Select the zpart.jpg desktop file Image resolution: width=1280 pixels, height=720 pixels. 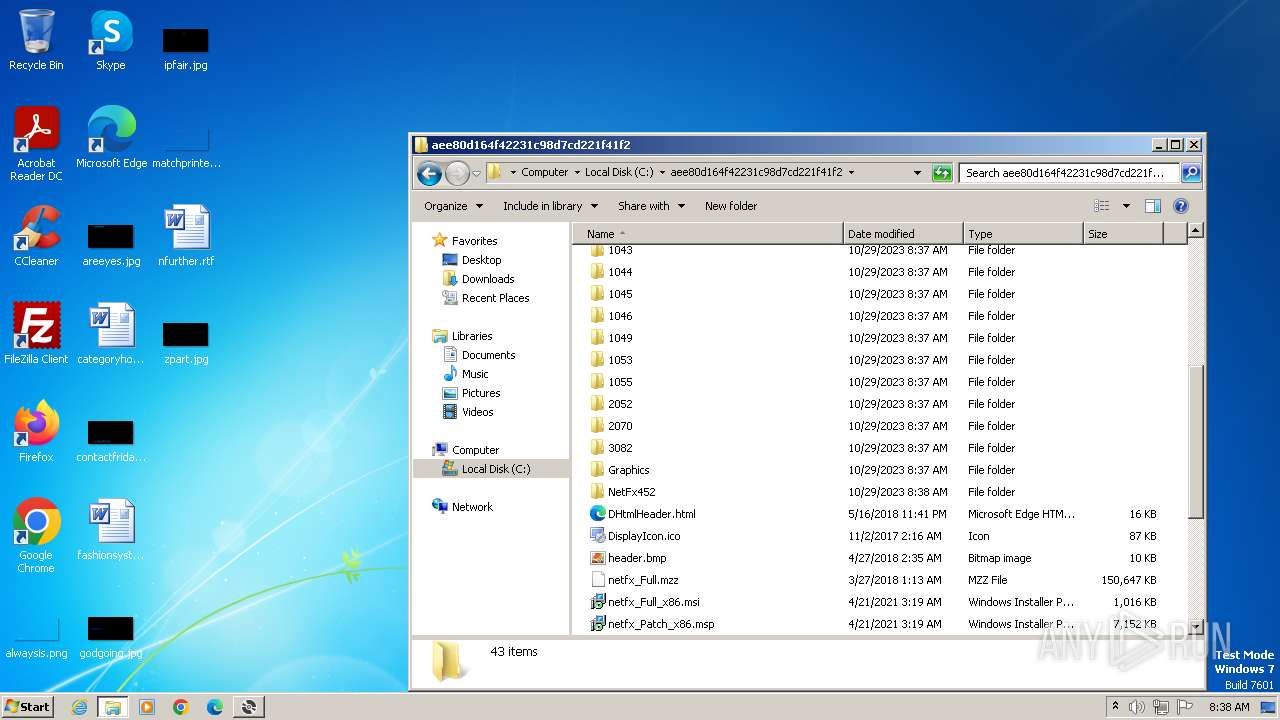pyautogui.click(x=186, y=342)
